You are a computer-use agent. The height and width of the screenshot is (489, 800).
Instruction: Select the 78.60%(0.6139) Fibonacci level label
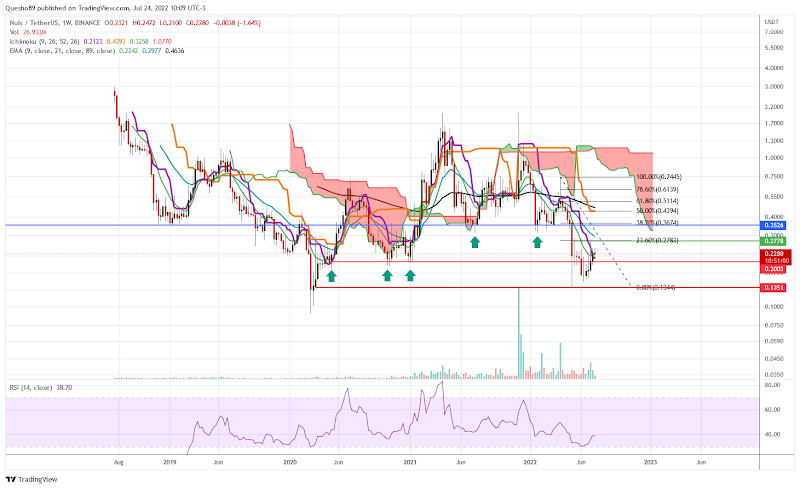[657, 189]
